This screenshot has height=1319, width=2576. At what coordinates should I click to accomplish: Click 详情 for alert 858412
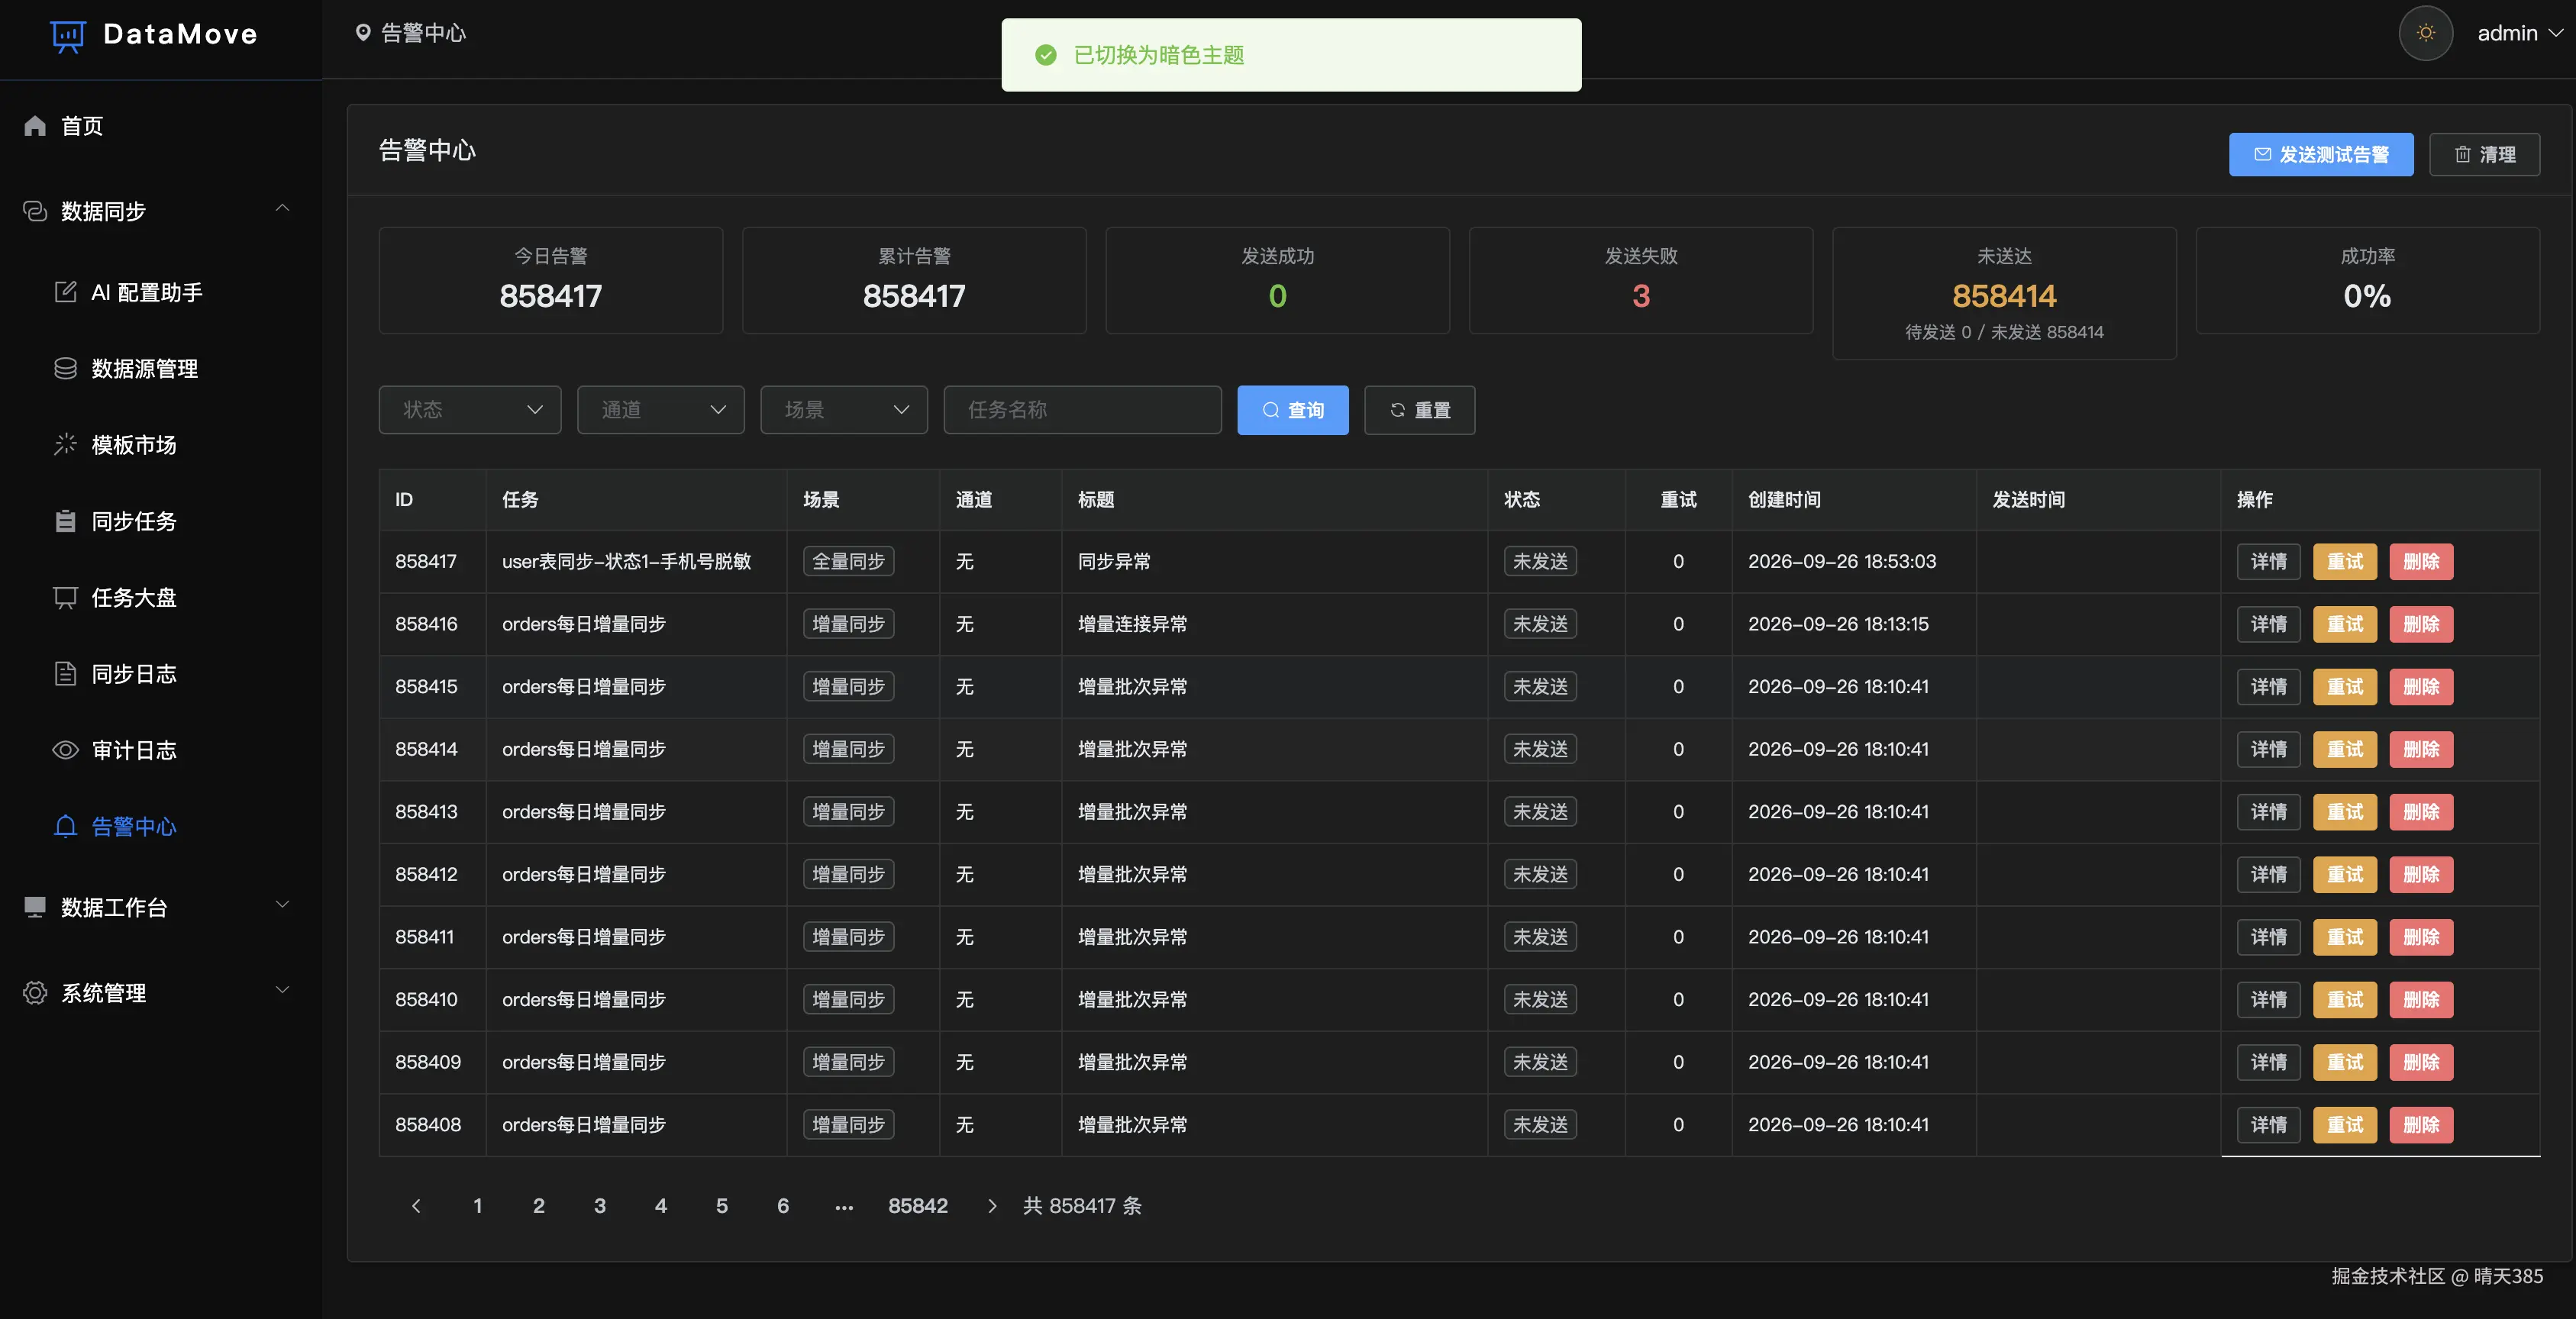pos(2269,874)
